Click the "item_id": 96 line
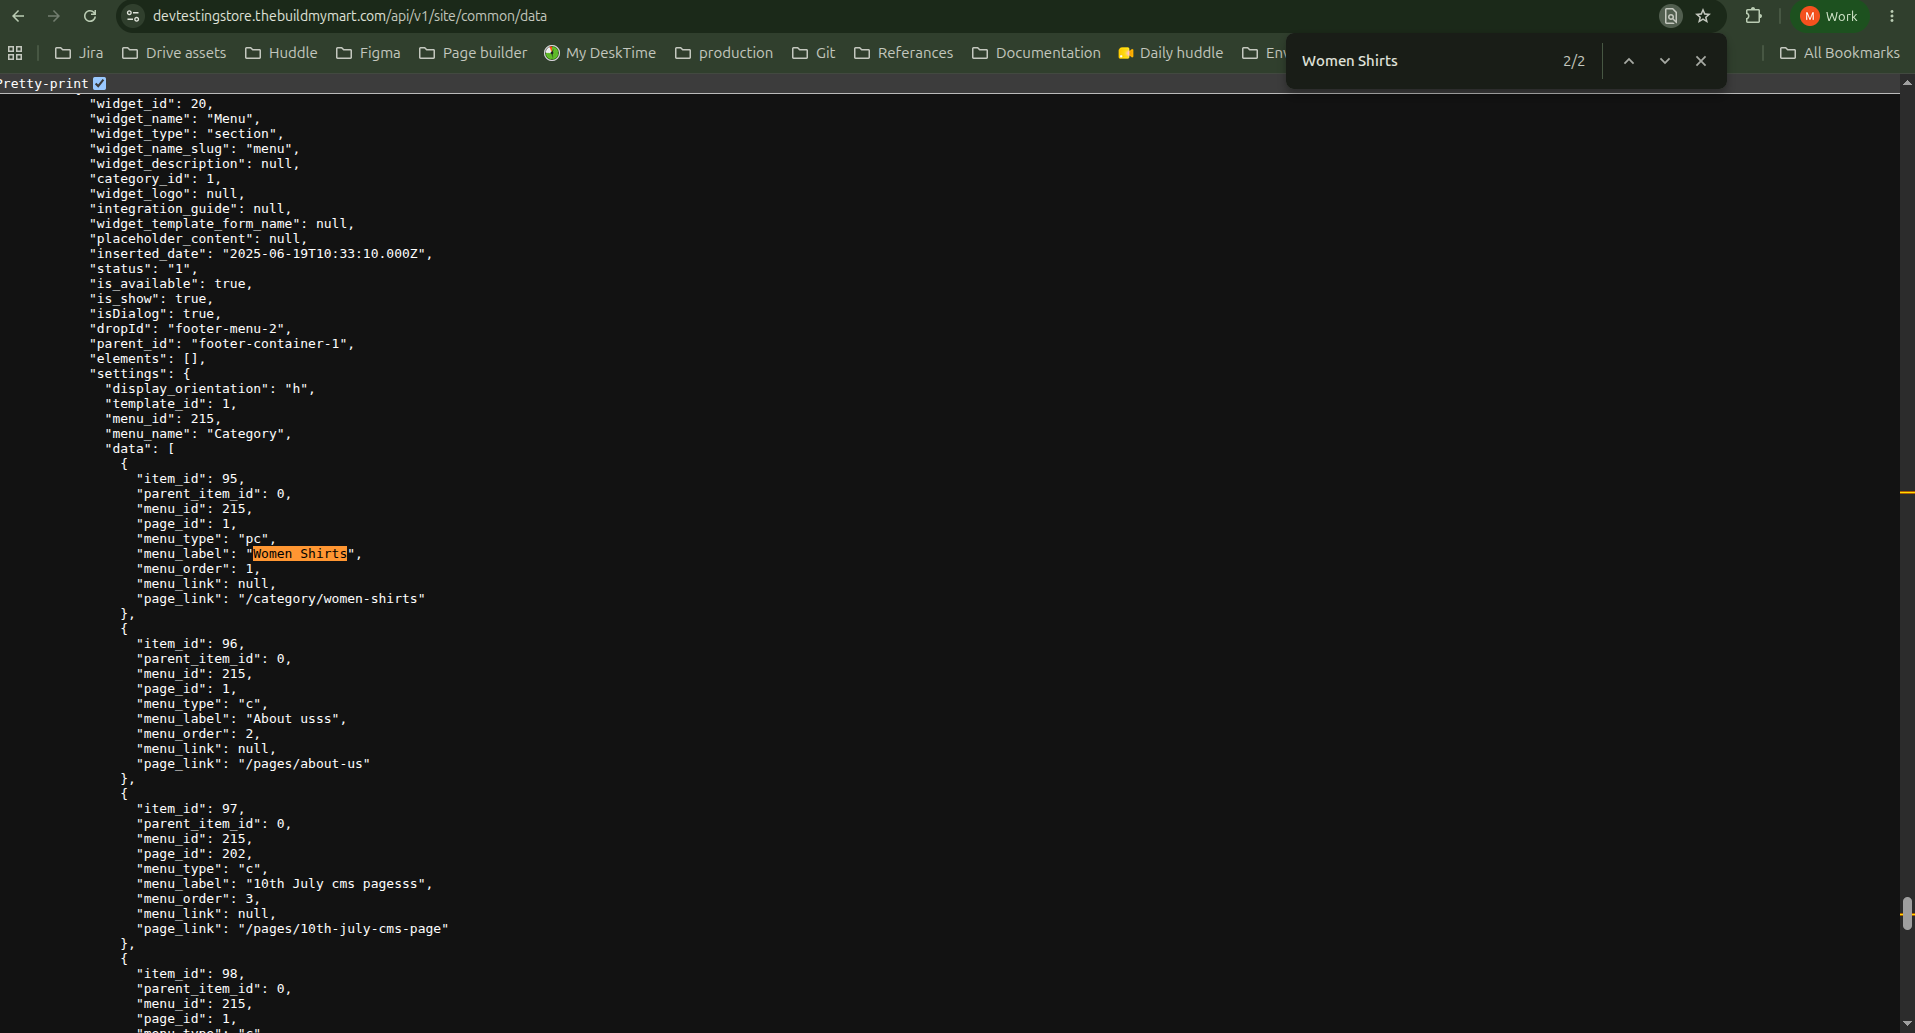Viewport: 1915px width, 1033px height. pyautogui.click(x=190, y=644)
